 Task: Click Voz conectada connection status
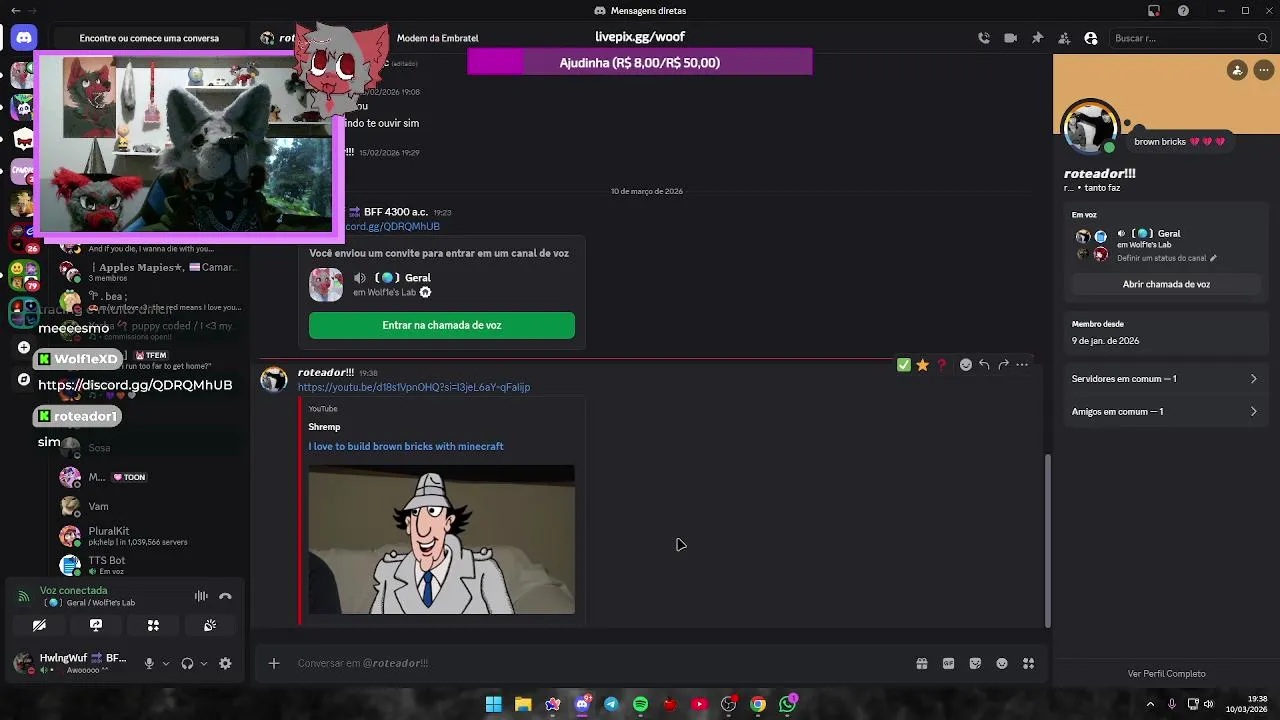(x=73, y=590)
